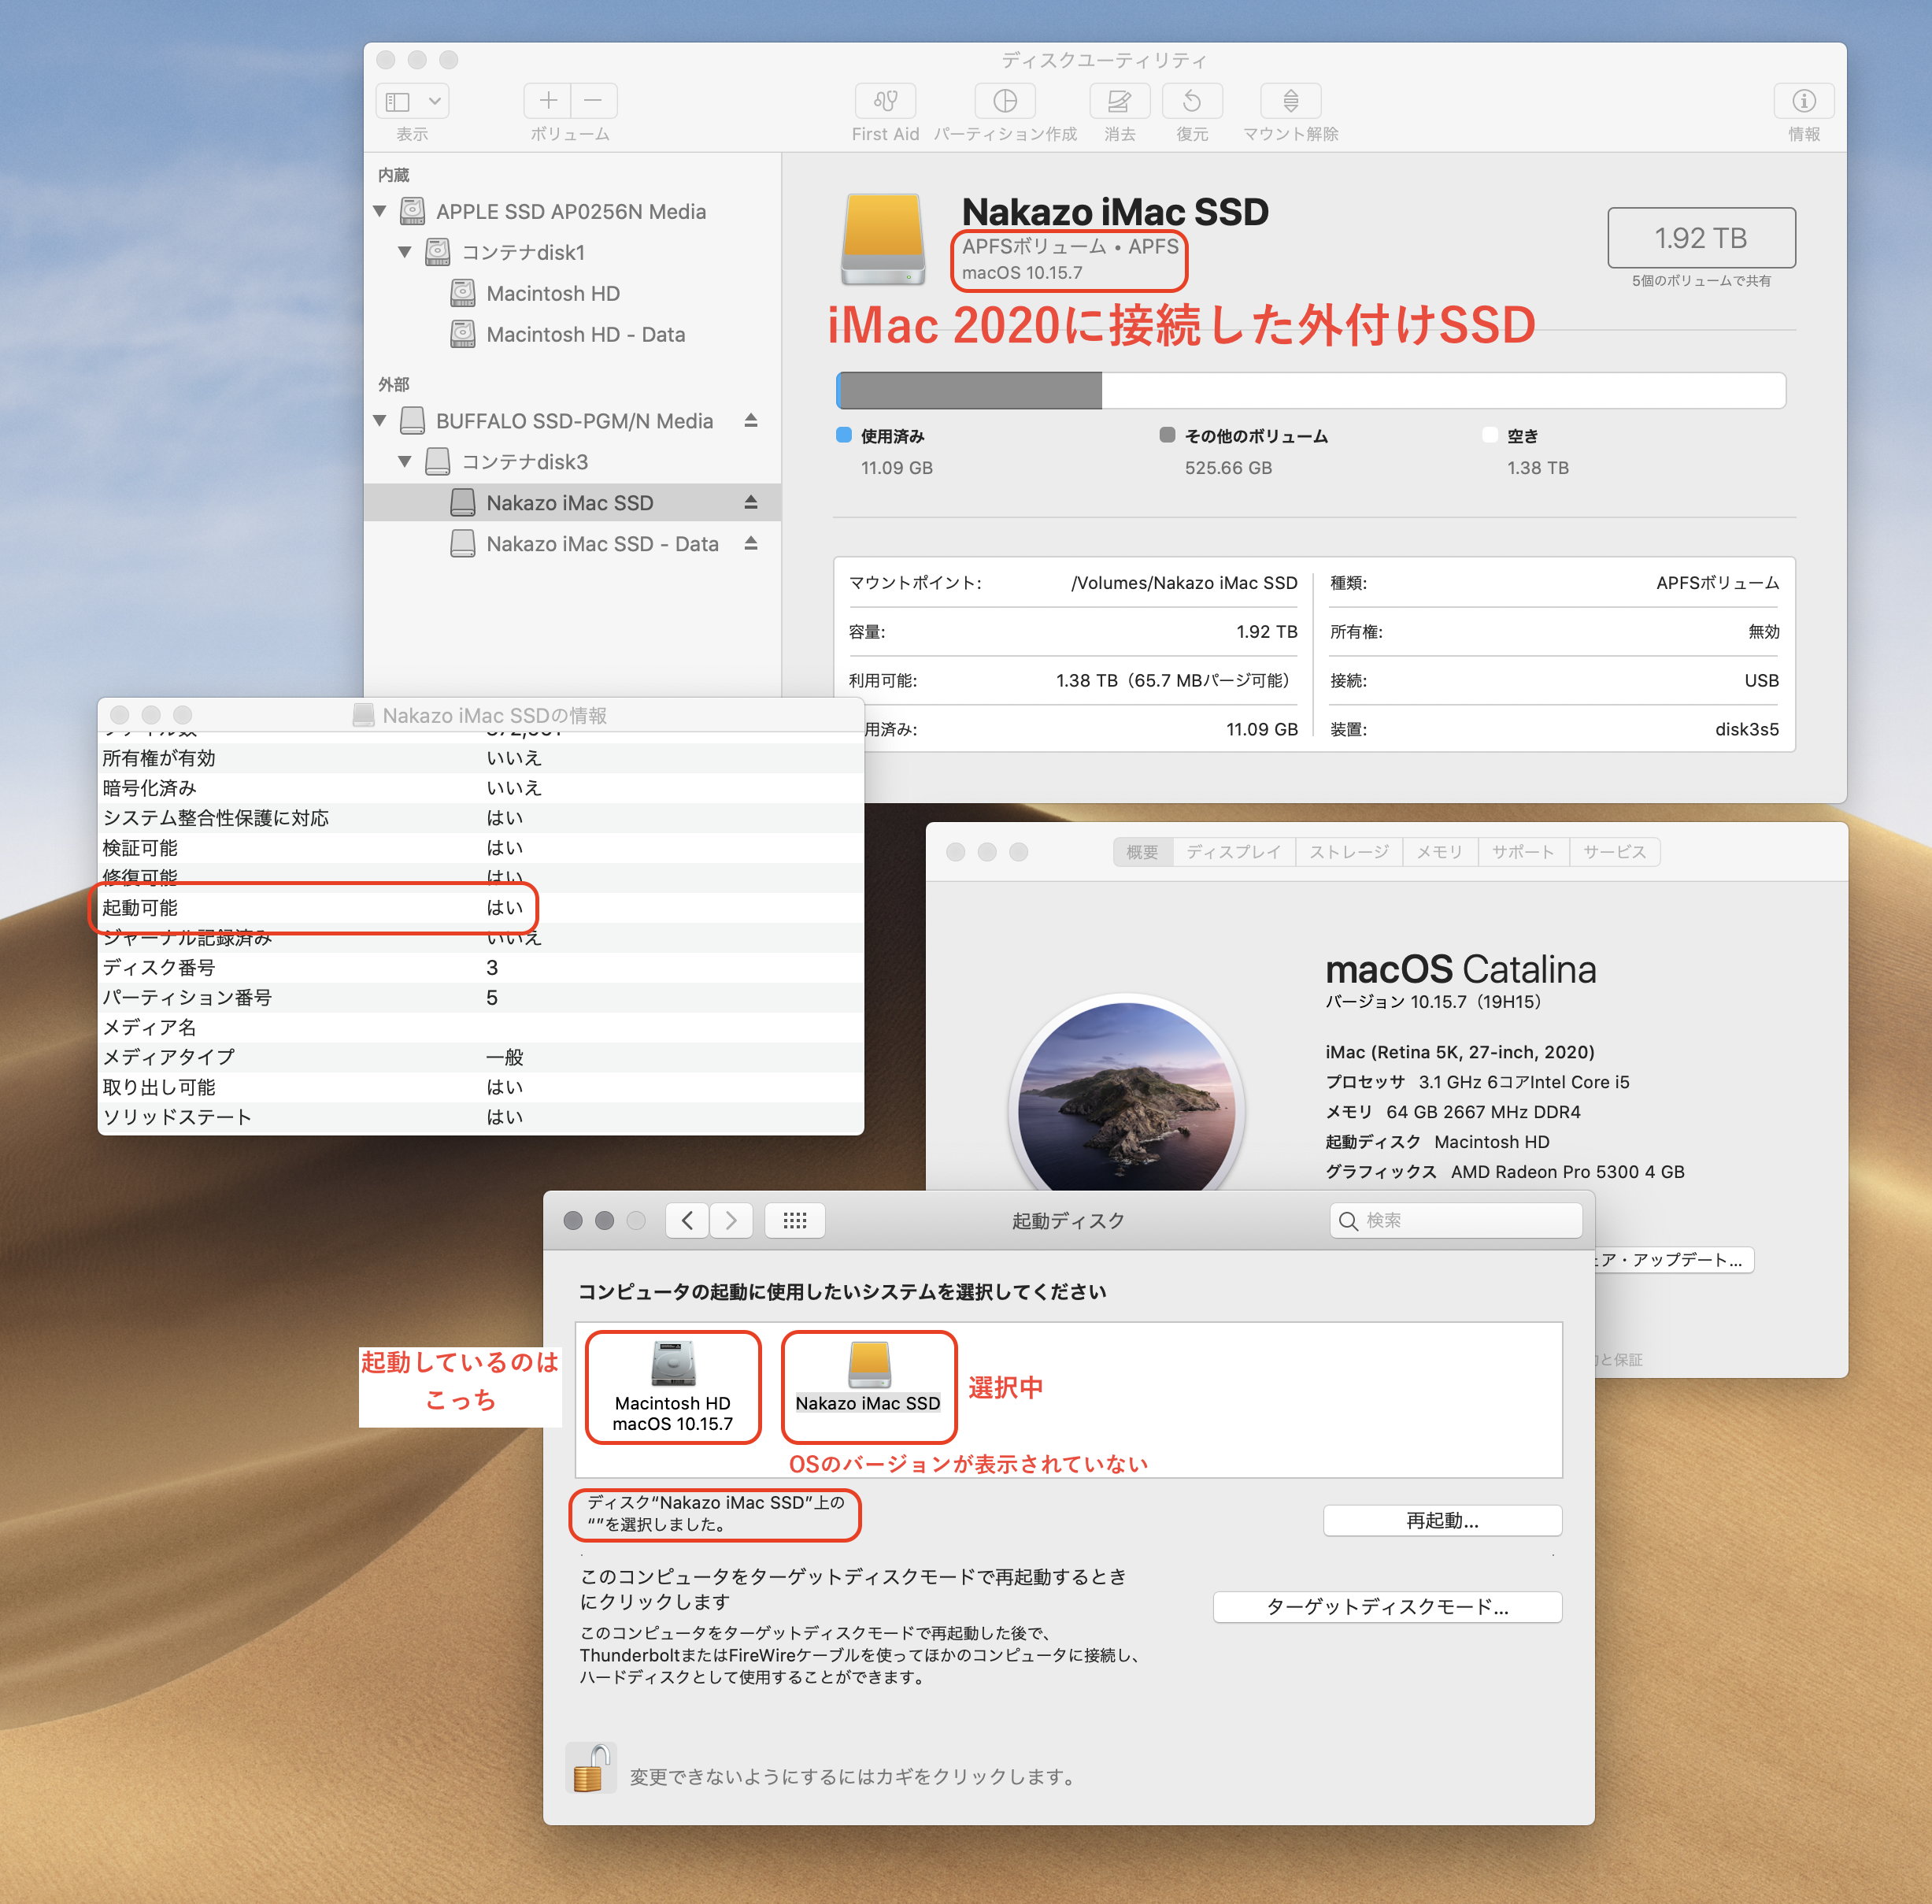Viewport: 1932px width, 1904px height.
Task: Click the 暗号化済み row
Action: click(x=481, y=788)
